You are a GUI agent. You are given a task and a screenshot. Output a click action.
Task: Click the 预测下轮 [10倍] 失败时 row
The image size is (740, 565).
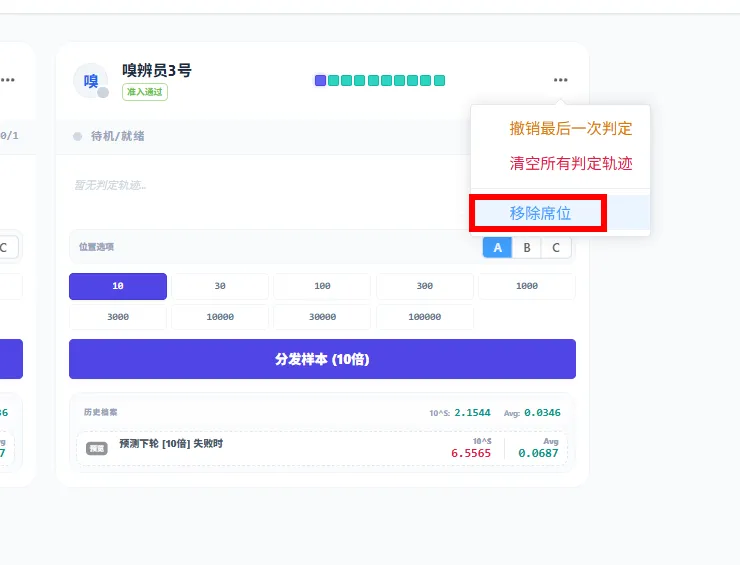tap(322, 448)
